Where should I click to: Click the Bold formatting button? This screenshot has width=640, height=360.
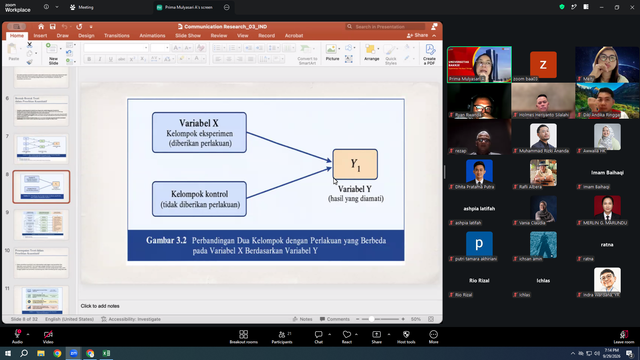(89, 59)
